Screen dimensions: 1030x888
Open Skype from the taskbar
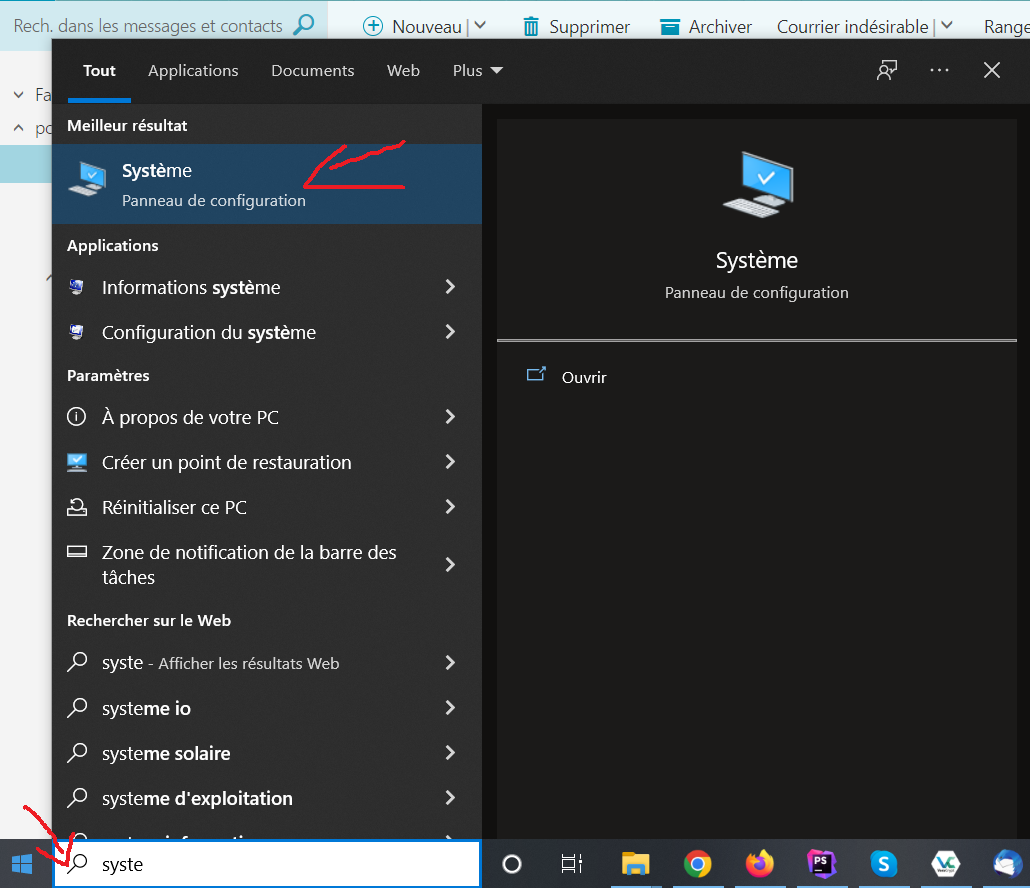[883, 864]
